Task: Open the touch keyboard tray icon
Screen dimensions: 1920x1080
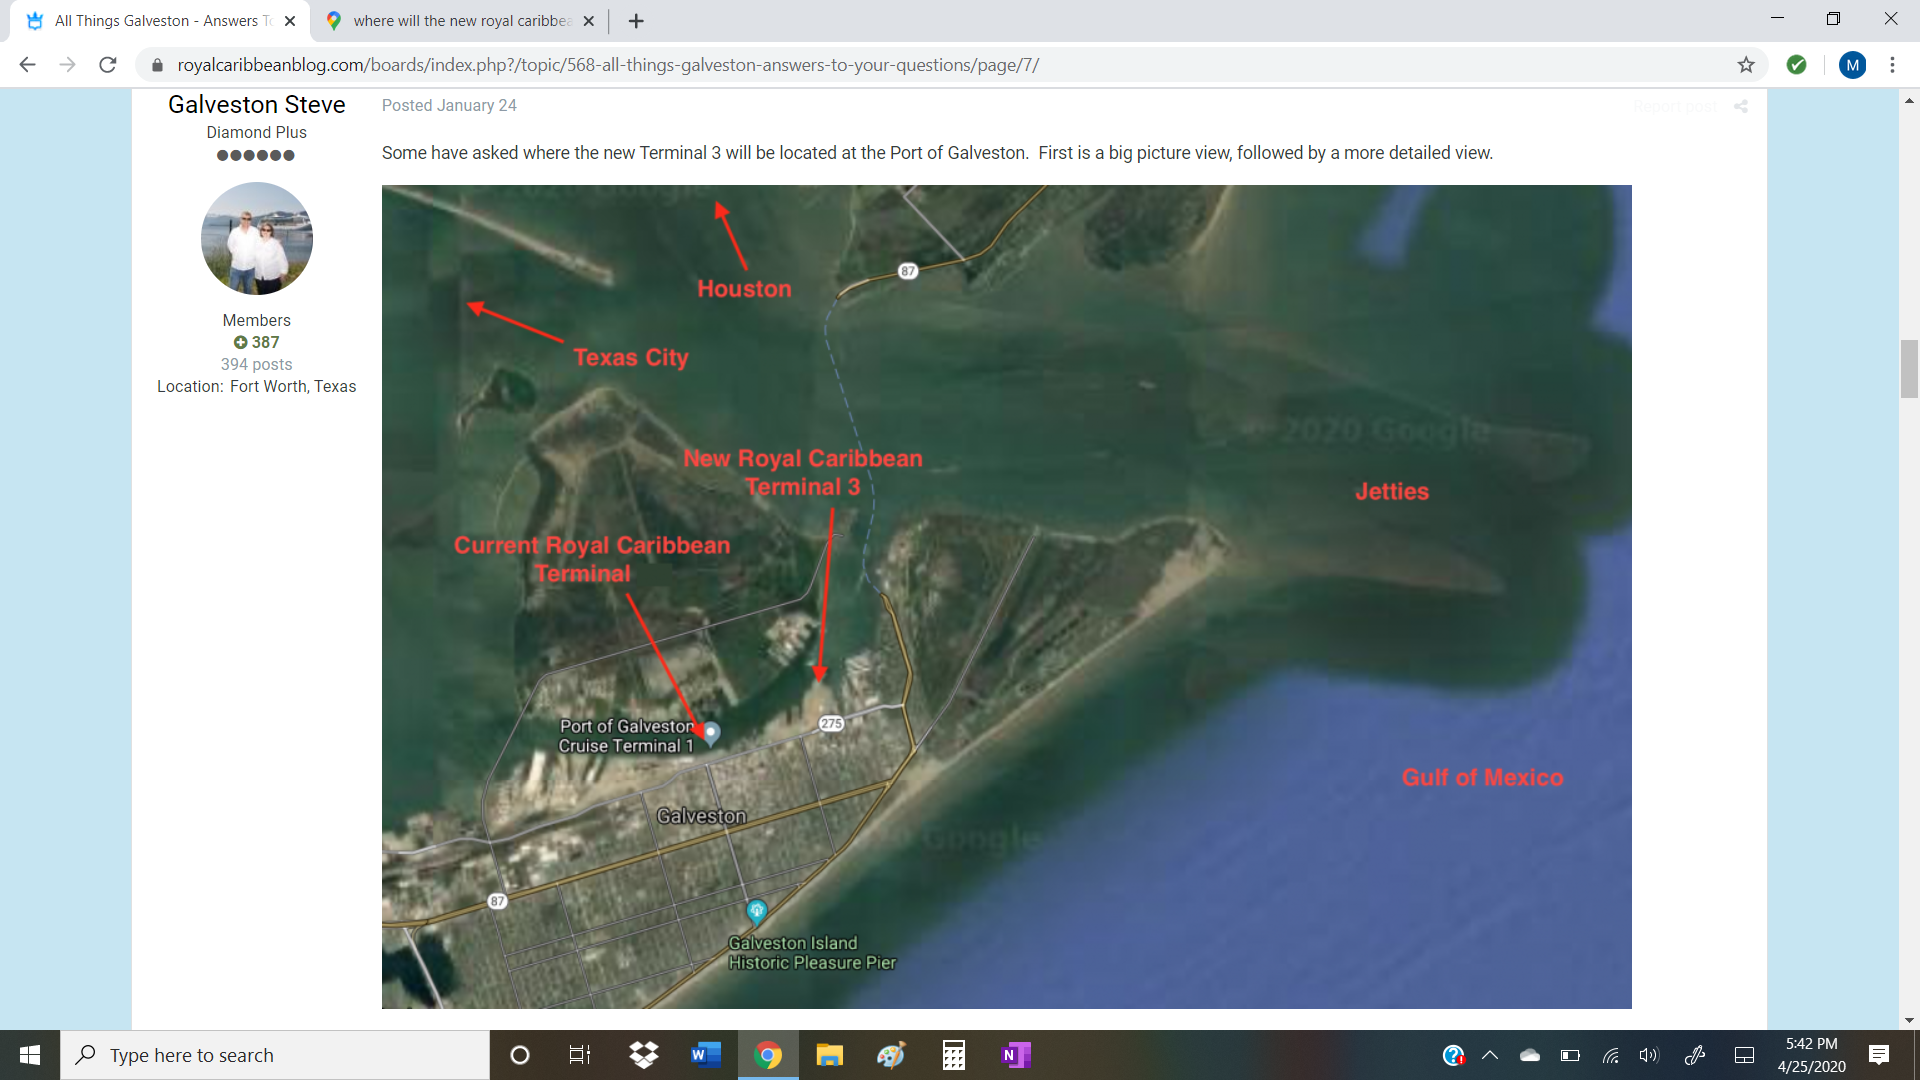Action: 1744,1055
